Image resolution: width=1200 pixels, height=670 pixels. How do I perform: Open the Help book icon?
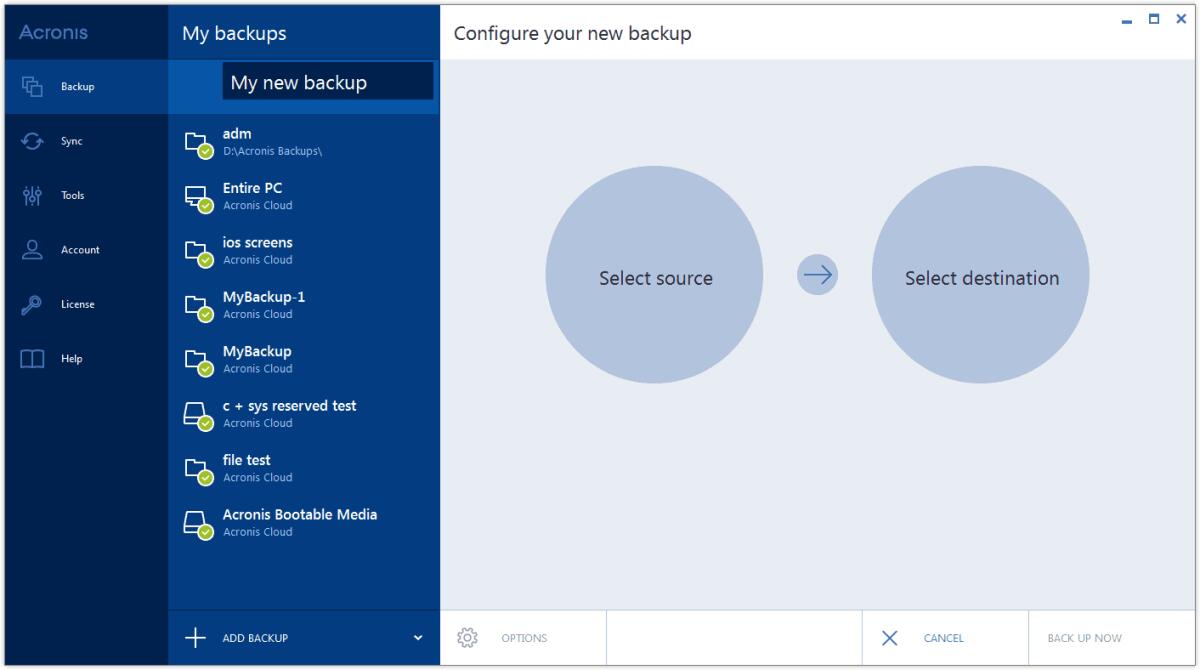click(32, 357)
